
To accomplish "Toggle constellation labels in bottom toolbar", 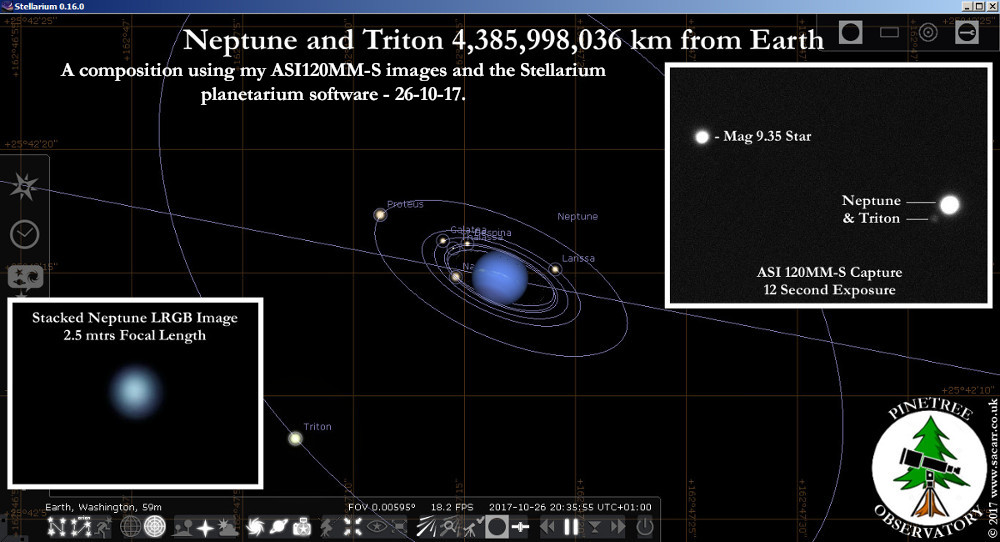I will coord(76,527).
